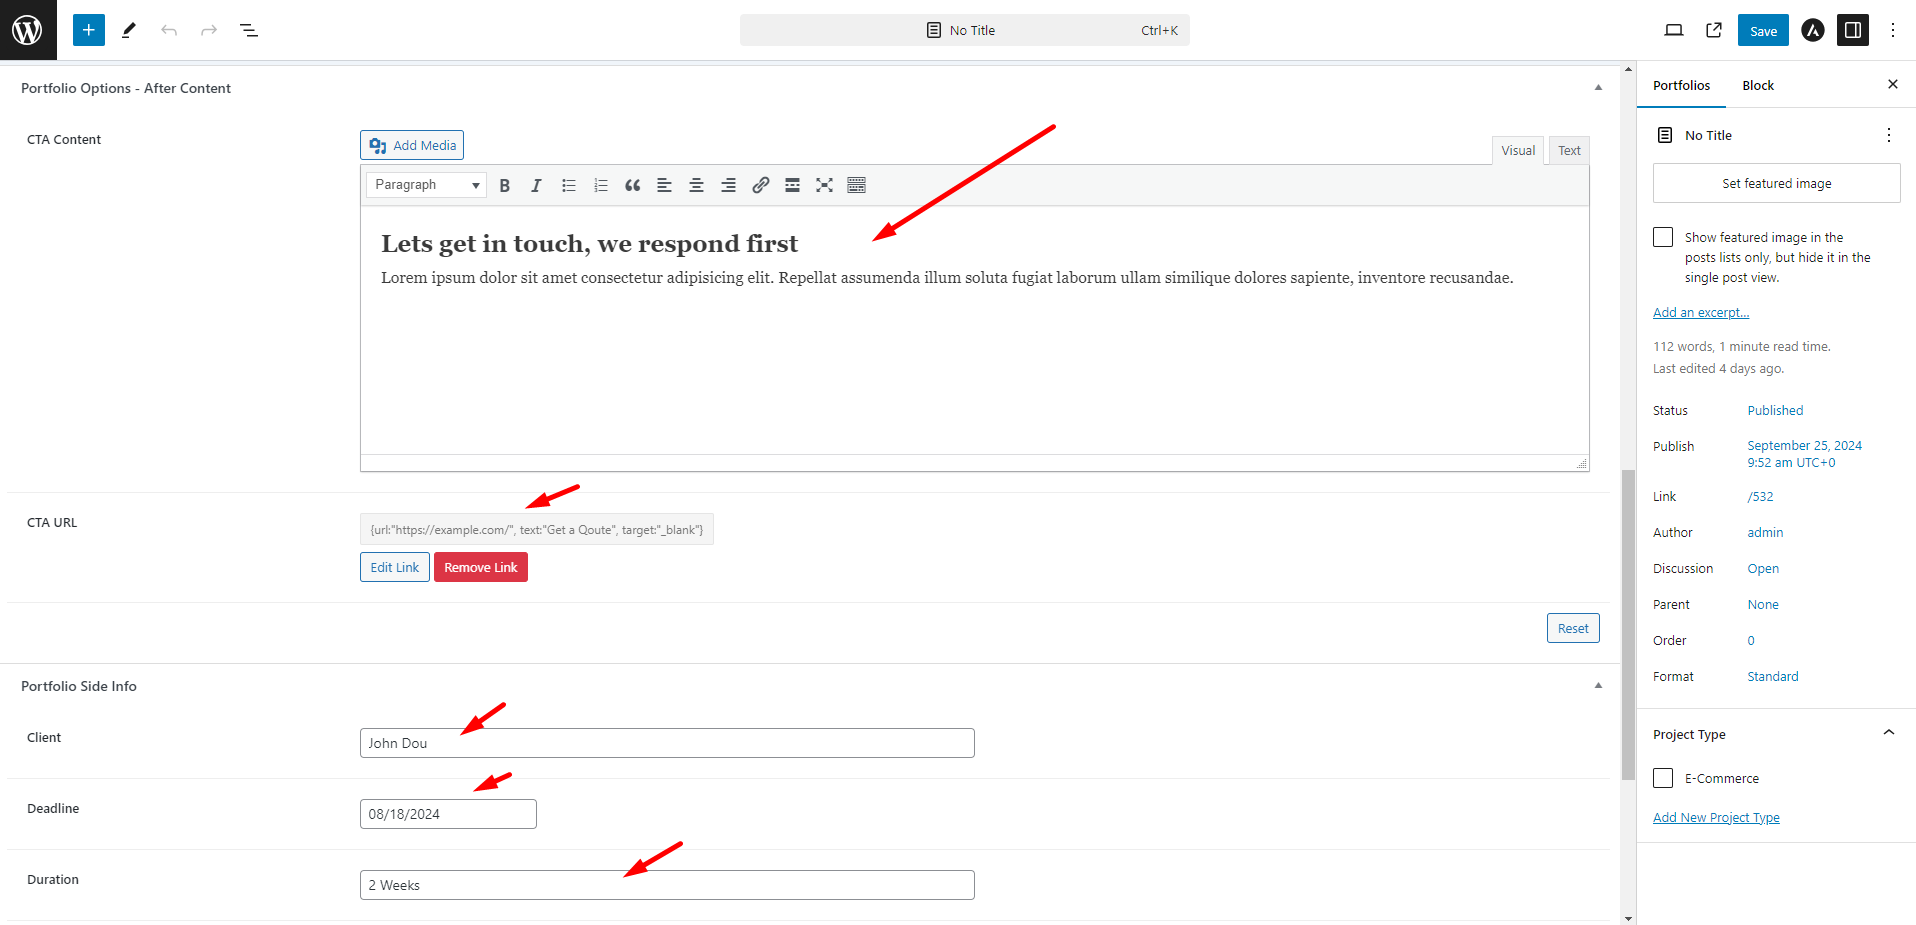Change the Open discussion setting

point(1763,568)
